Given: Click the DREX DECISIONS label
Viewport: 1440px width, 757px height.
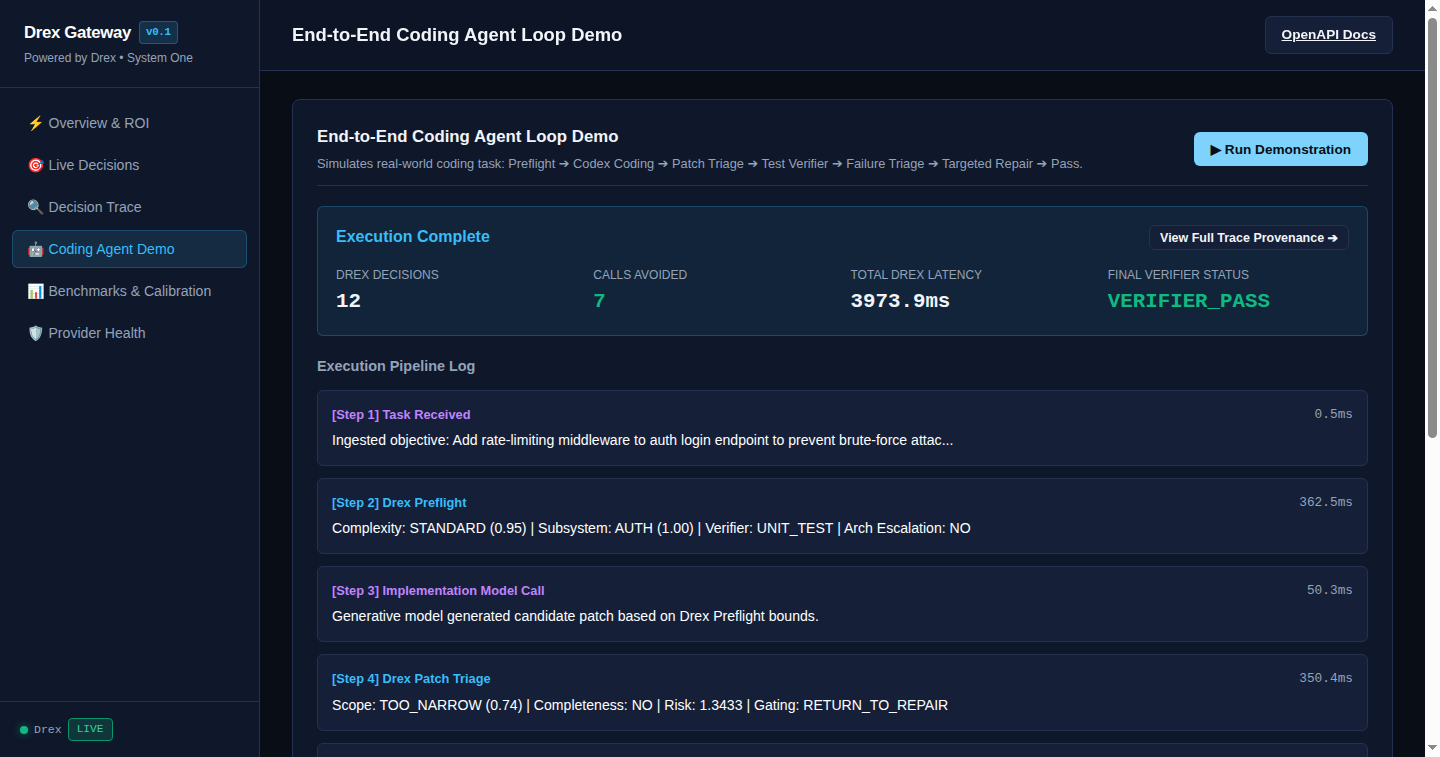Looking at the screenshot, I should coord(387,274).
